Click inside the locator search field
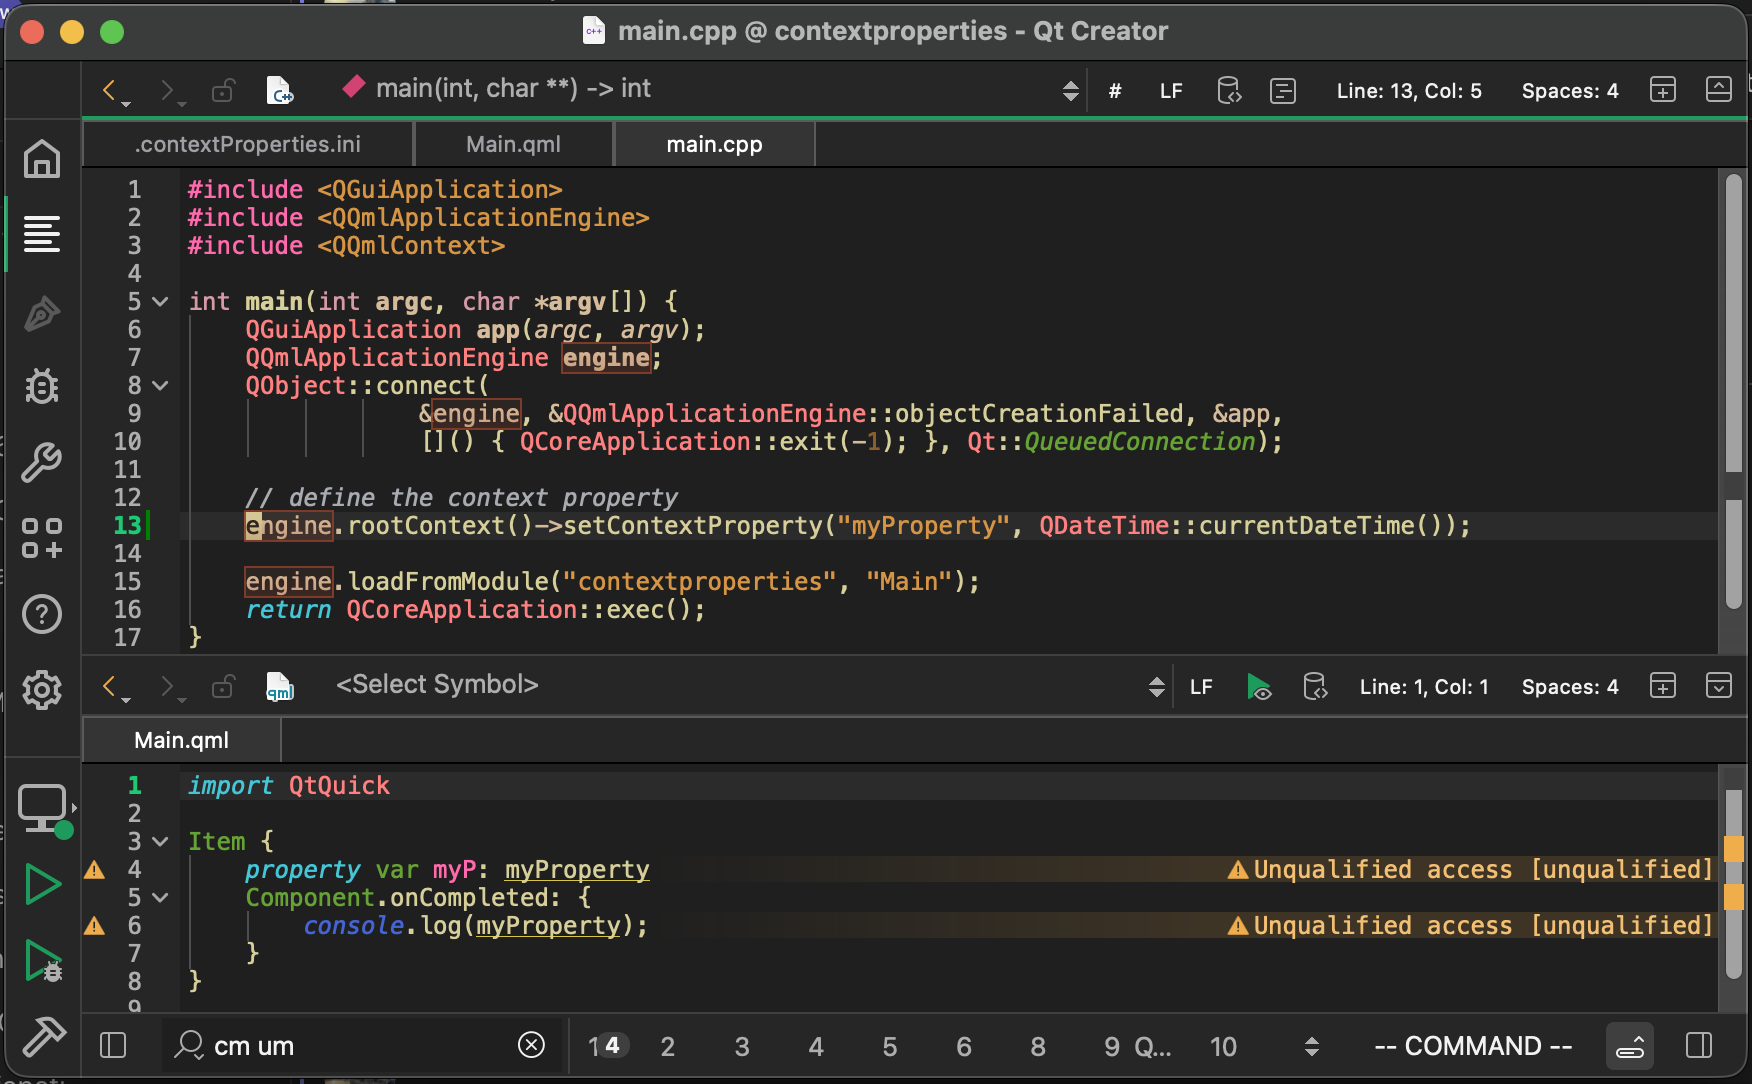Screen dimensions: 1752x1084 click(x=350, y=1045)
